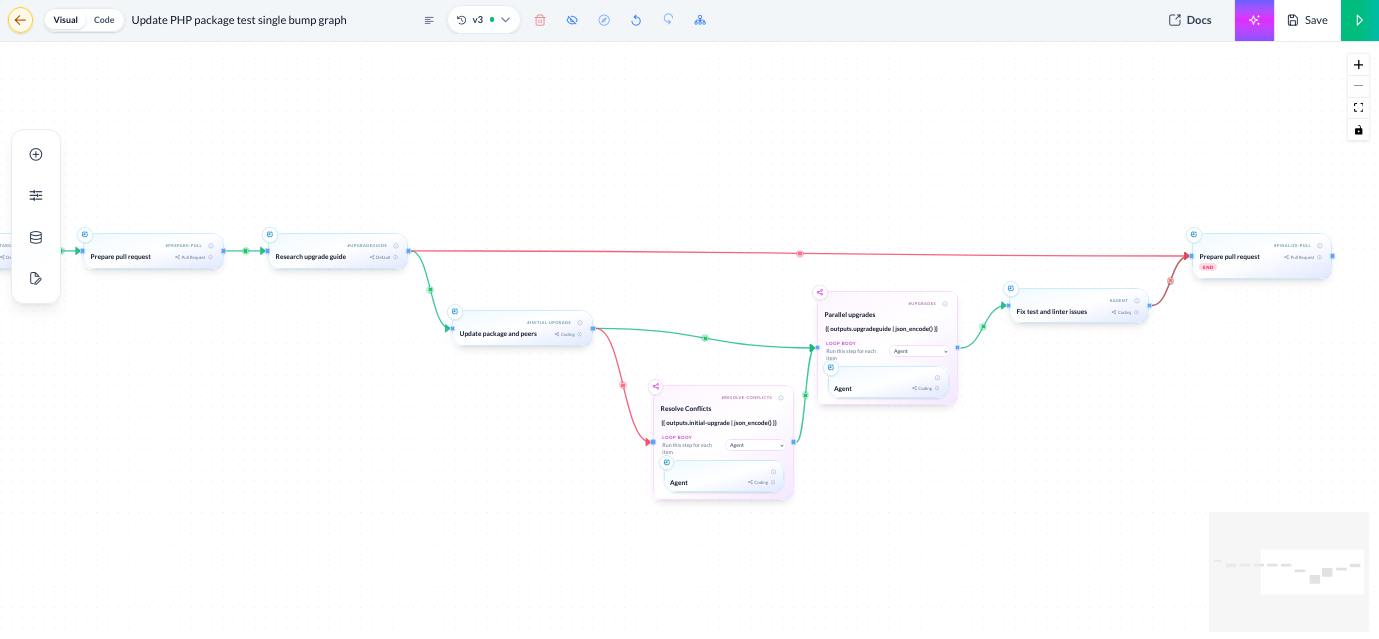
Task: Click the agent icon on Fix test node
Action: (1011, 289)
